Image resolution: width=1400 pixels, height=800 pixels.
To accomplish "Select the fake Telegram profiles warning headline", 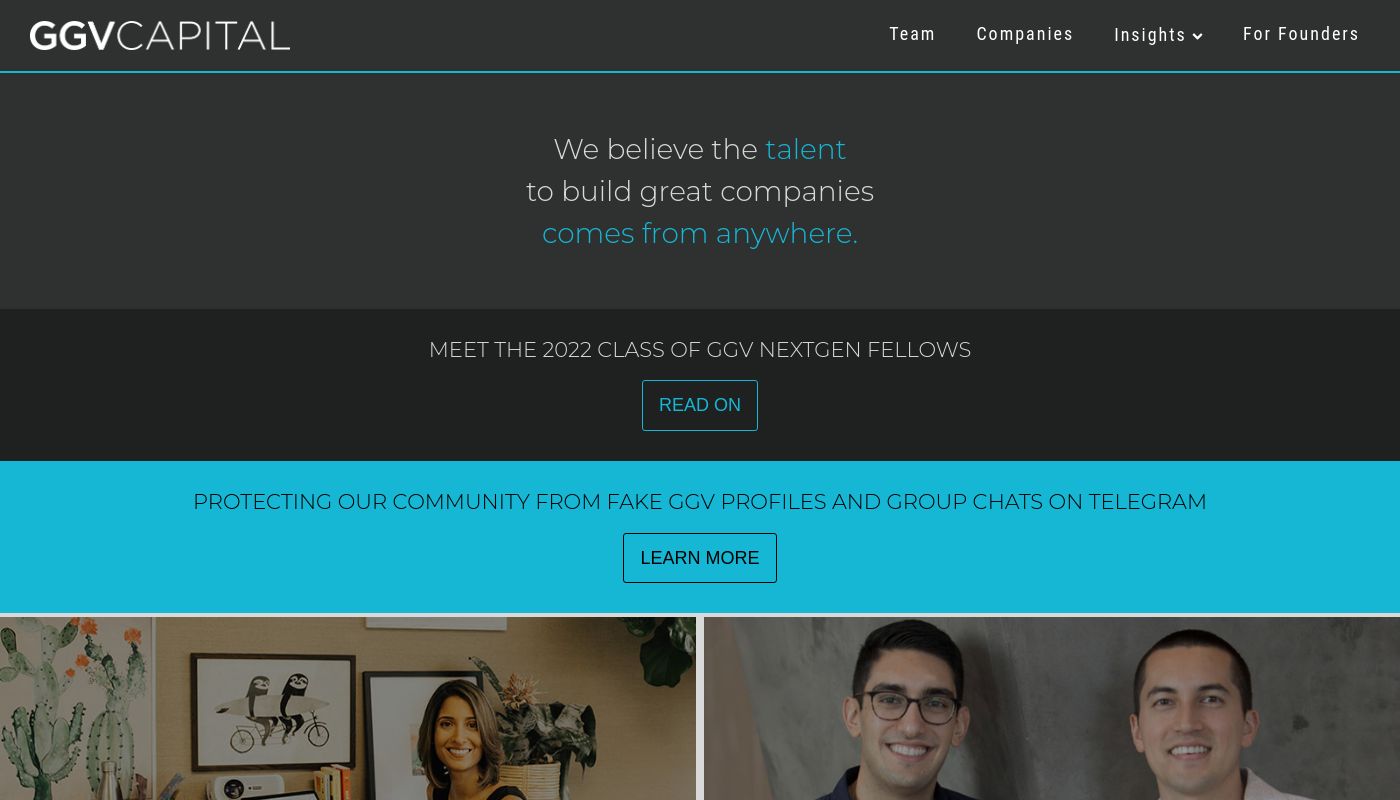I will click(700, 502).
